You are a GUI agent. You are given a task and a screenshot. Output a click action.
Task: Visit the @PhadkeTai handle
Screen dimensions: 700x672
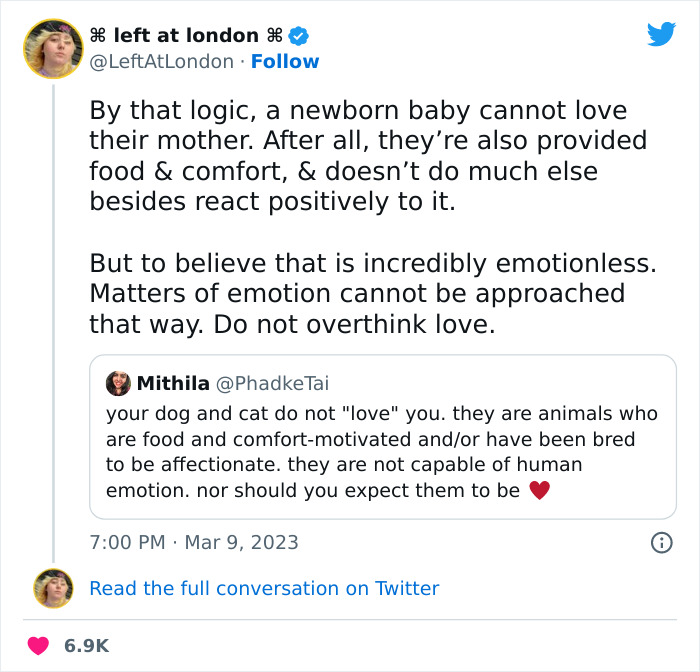[272, 383]
